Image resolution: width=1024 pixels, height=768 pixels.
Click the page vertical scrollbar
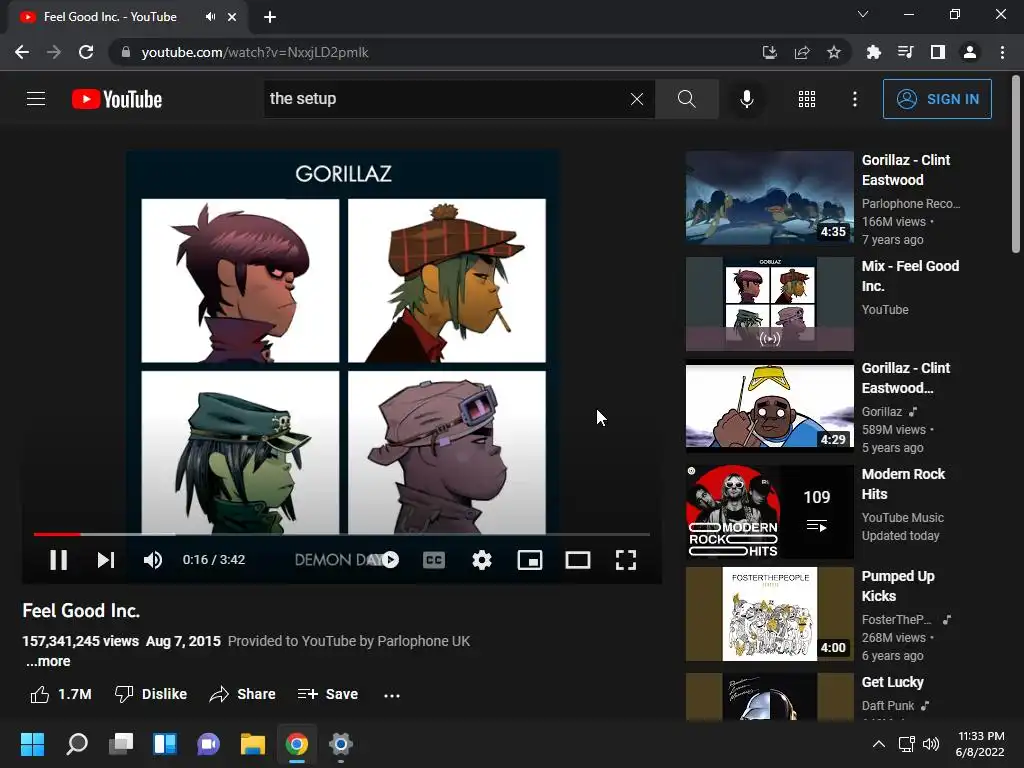(x=1016, y=165)
